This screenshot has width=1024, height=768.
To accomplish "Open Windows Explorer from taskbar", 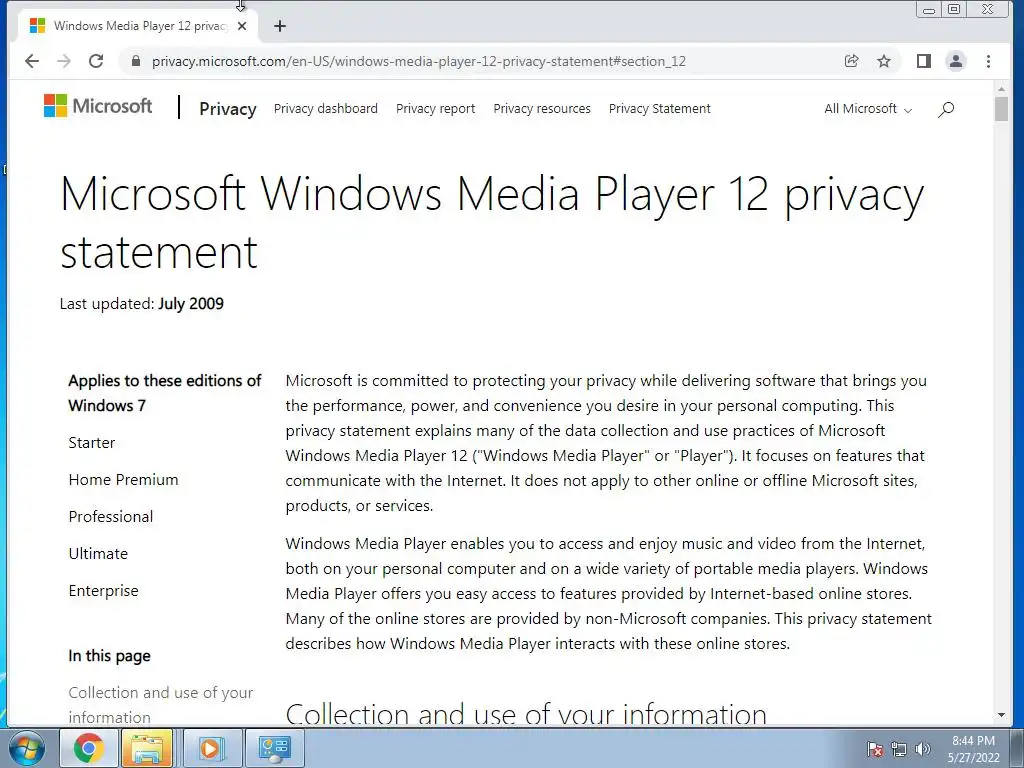I will (x=147, y=748).
